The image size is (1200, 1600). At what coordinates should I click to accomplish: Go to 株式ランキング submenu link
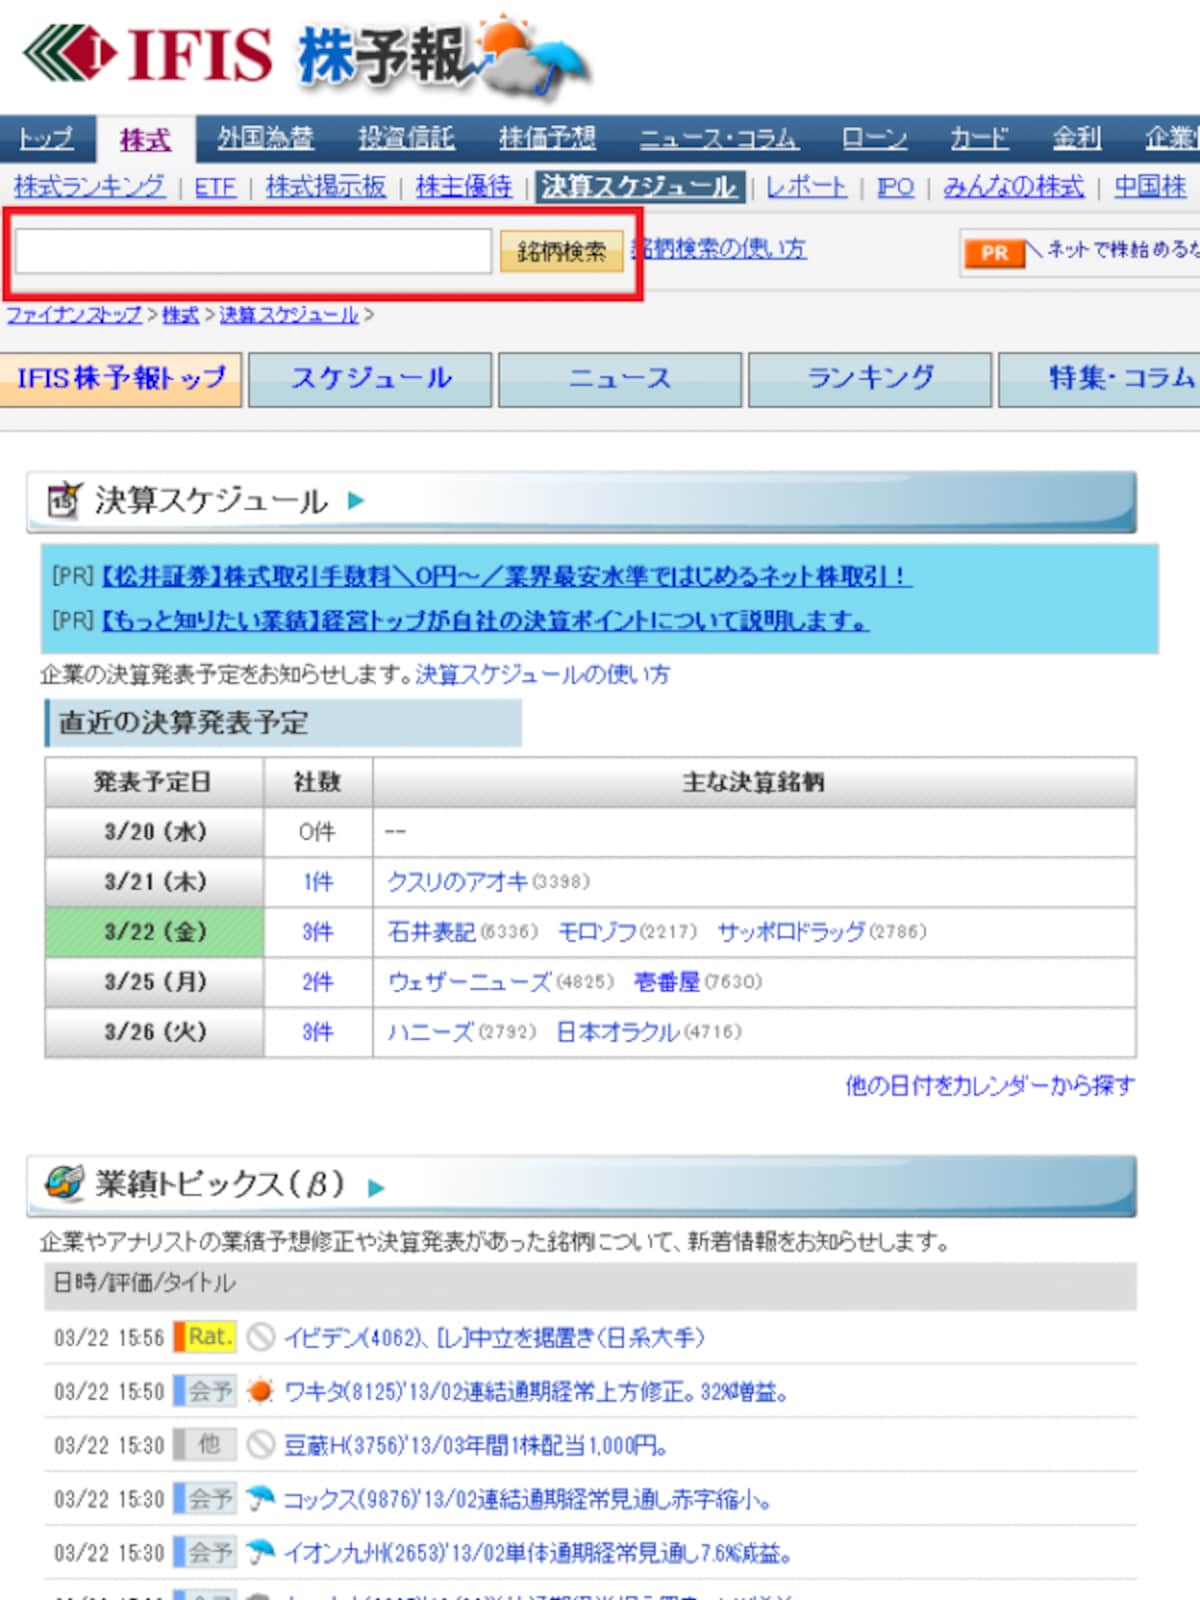89,187
